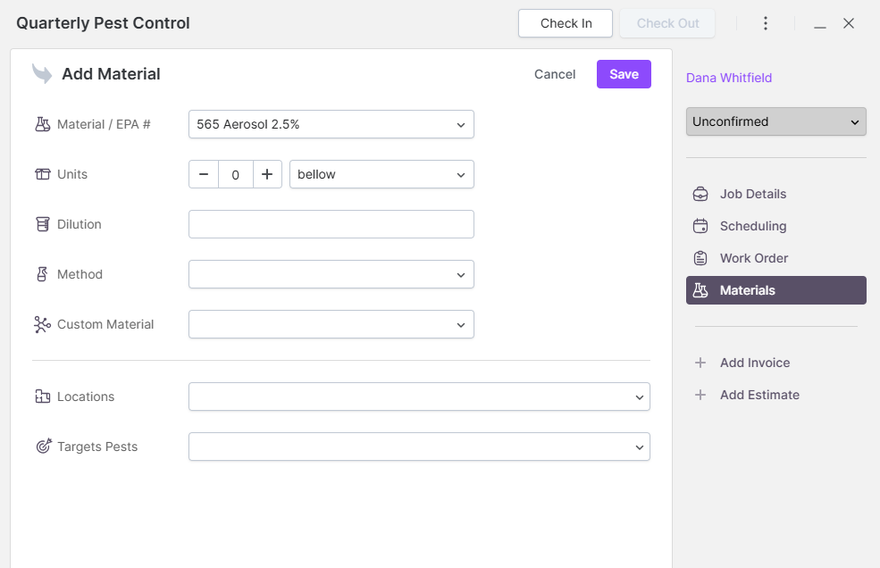Click the beaker icon beside Dilution
This screenshot has height=568, width=880.
(x=43, y=224)
